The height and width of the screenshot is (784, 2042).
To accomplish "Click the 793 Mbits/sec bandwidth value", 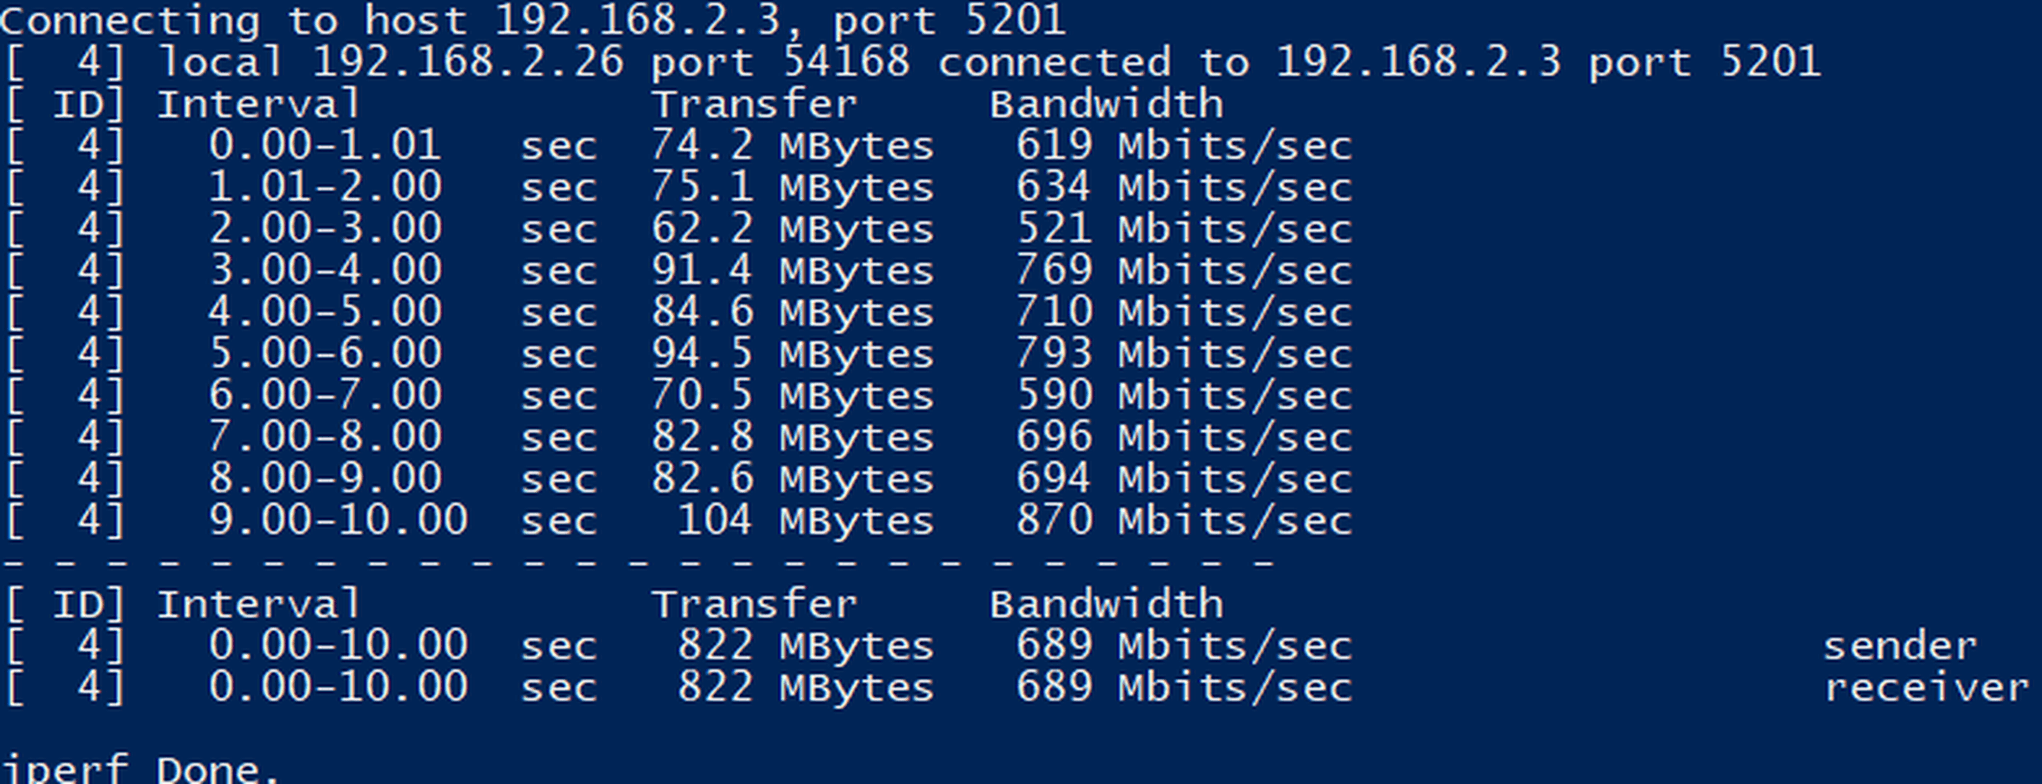I will (1184, 354).
